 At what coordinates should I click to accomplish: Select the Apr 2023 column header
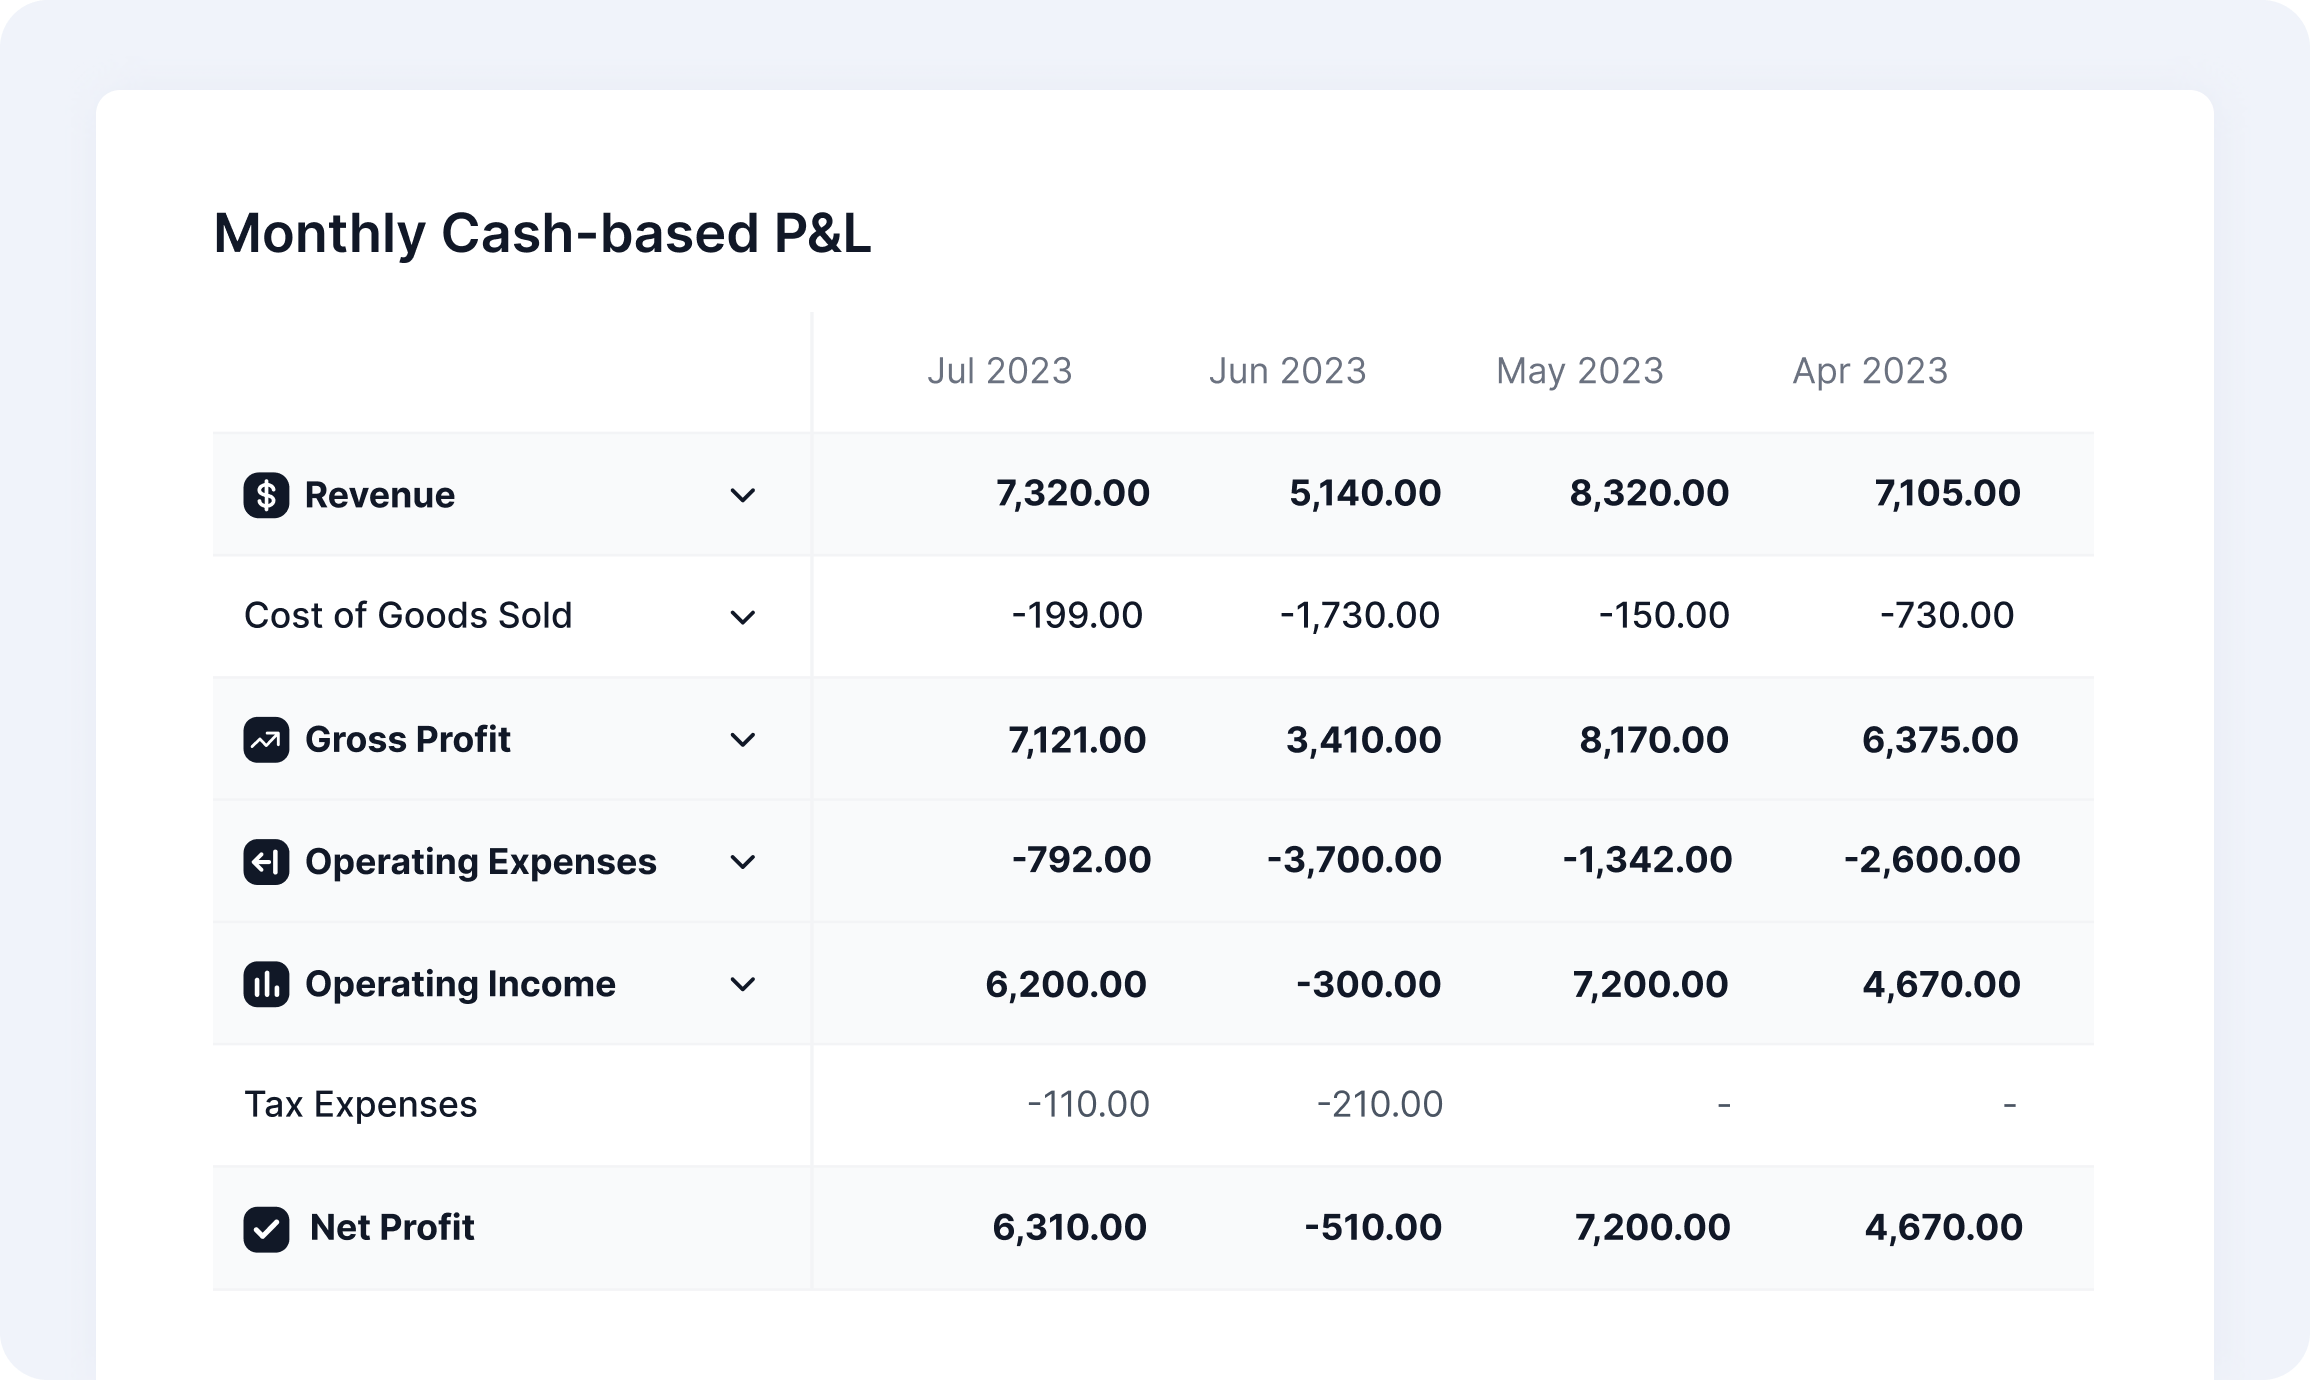(x=1869, y=371)
